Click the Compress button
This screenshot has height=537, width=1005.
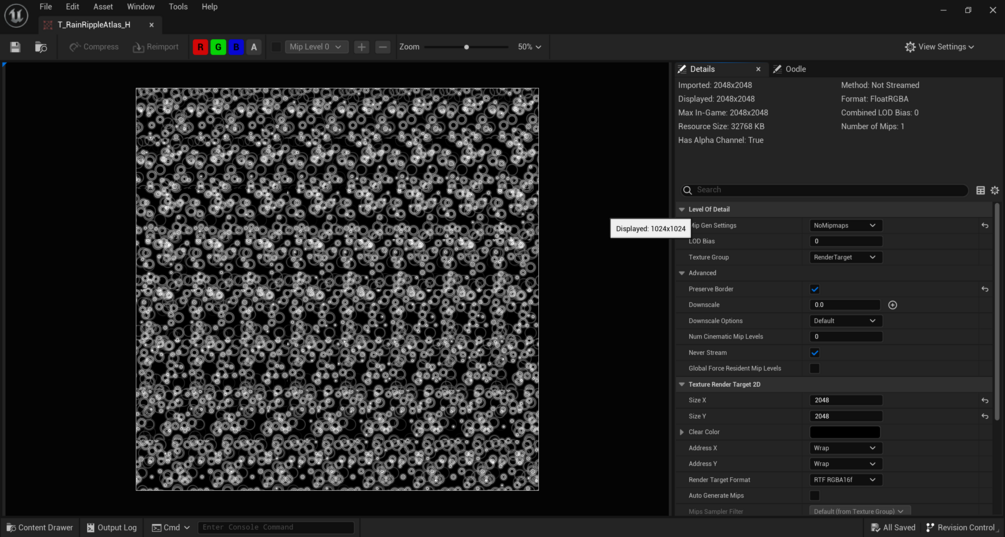pos(94,47)
